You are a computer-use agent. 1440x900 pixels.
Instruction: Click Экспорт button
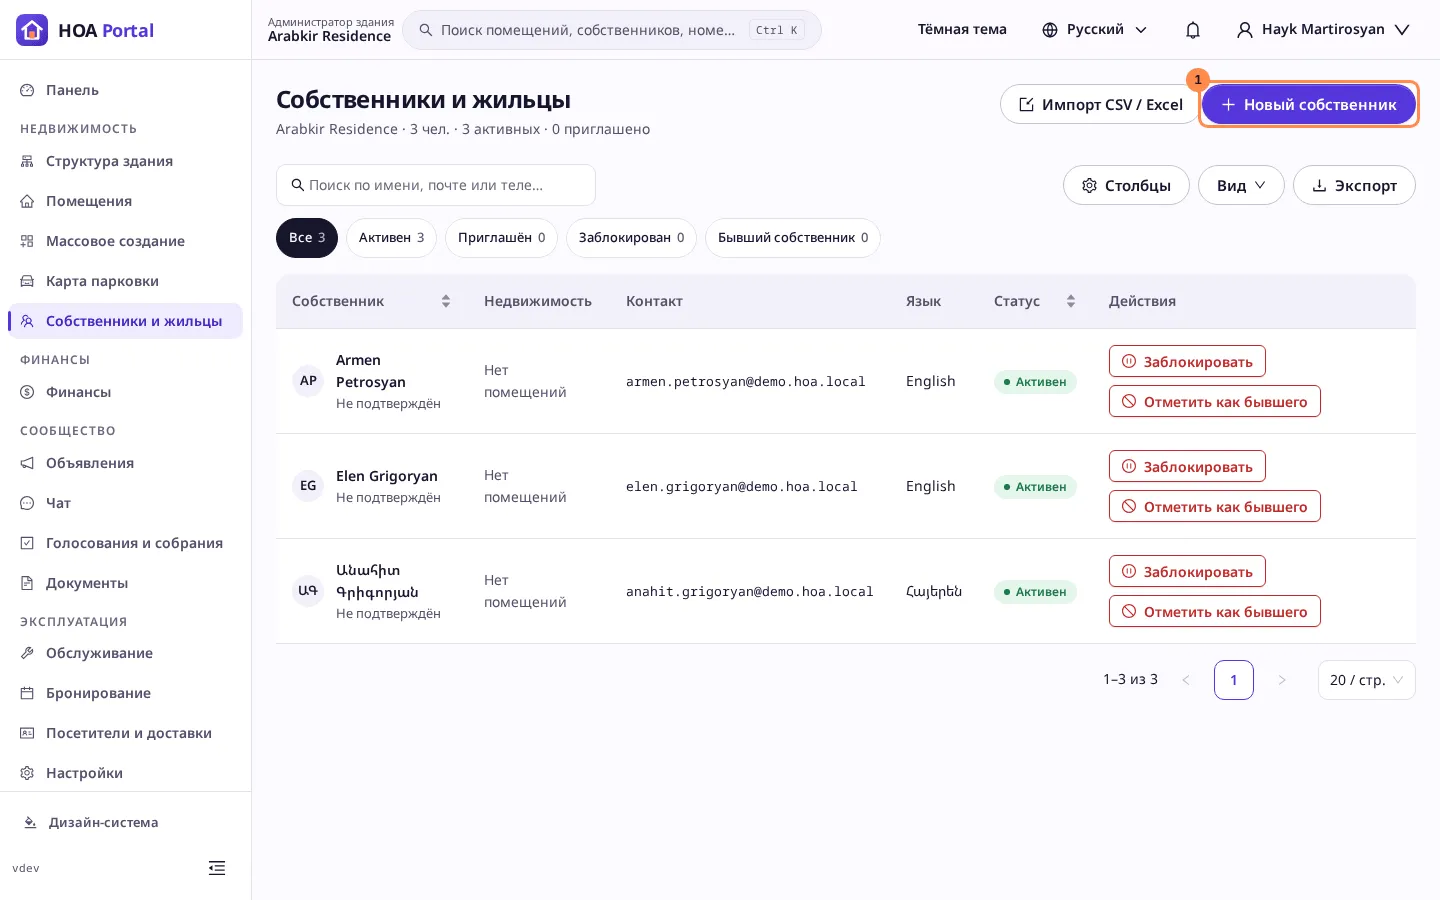point(1354,185)
